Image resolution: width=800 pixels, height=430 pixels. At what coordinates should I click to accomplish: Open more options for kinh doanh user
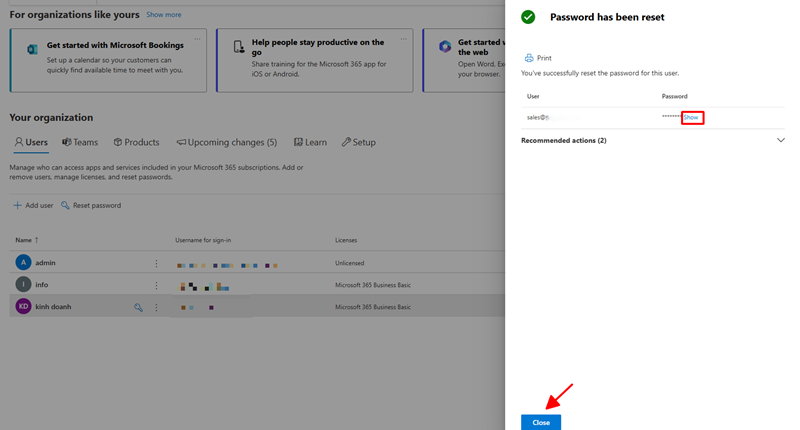156,307
